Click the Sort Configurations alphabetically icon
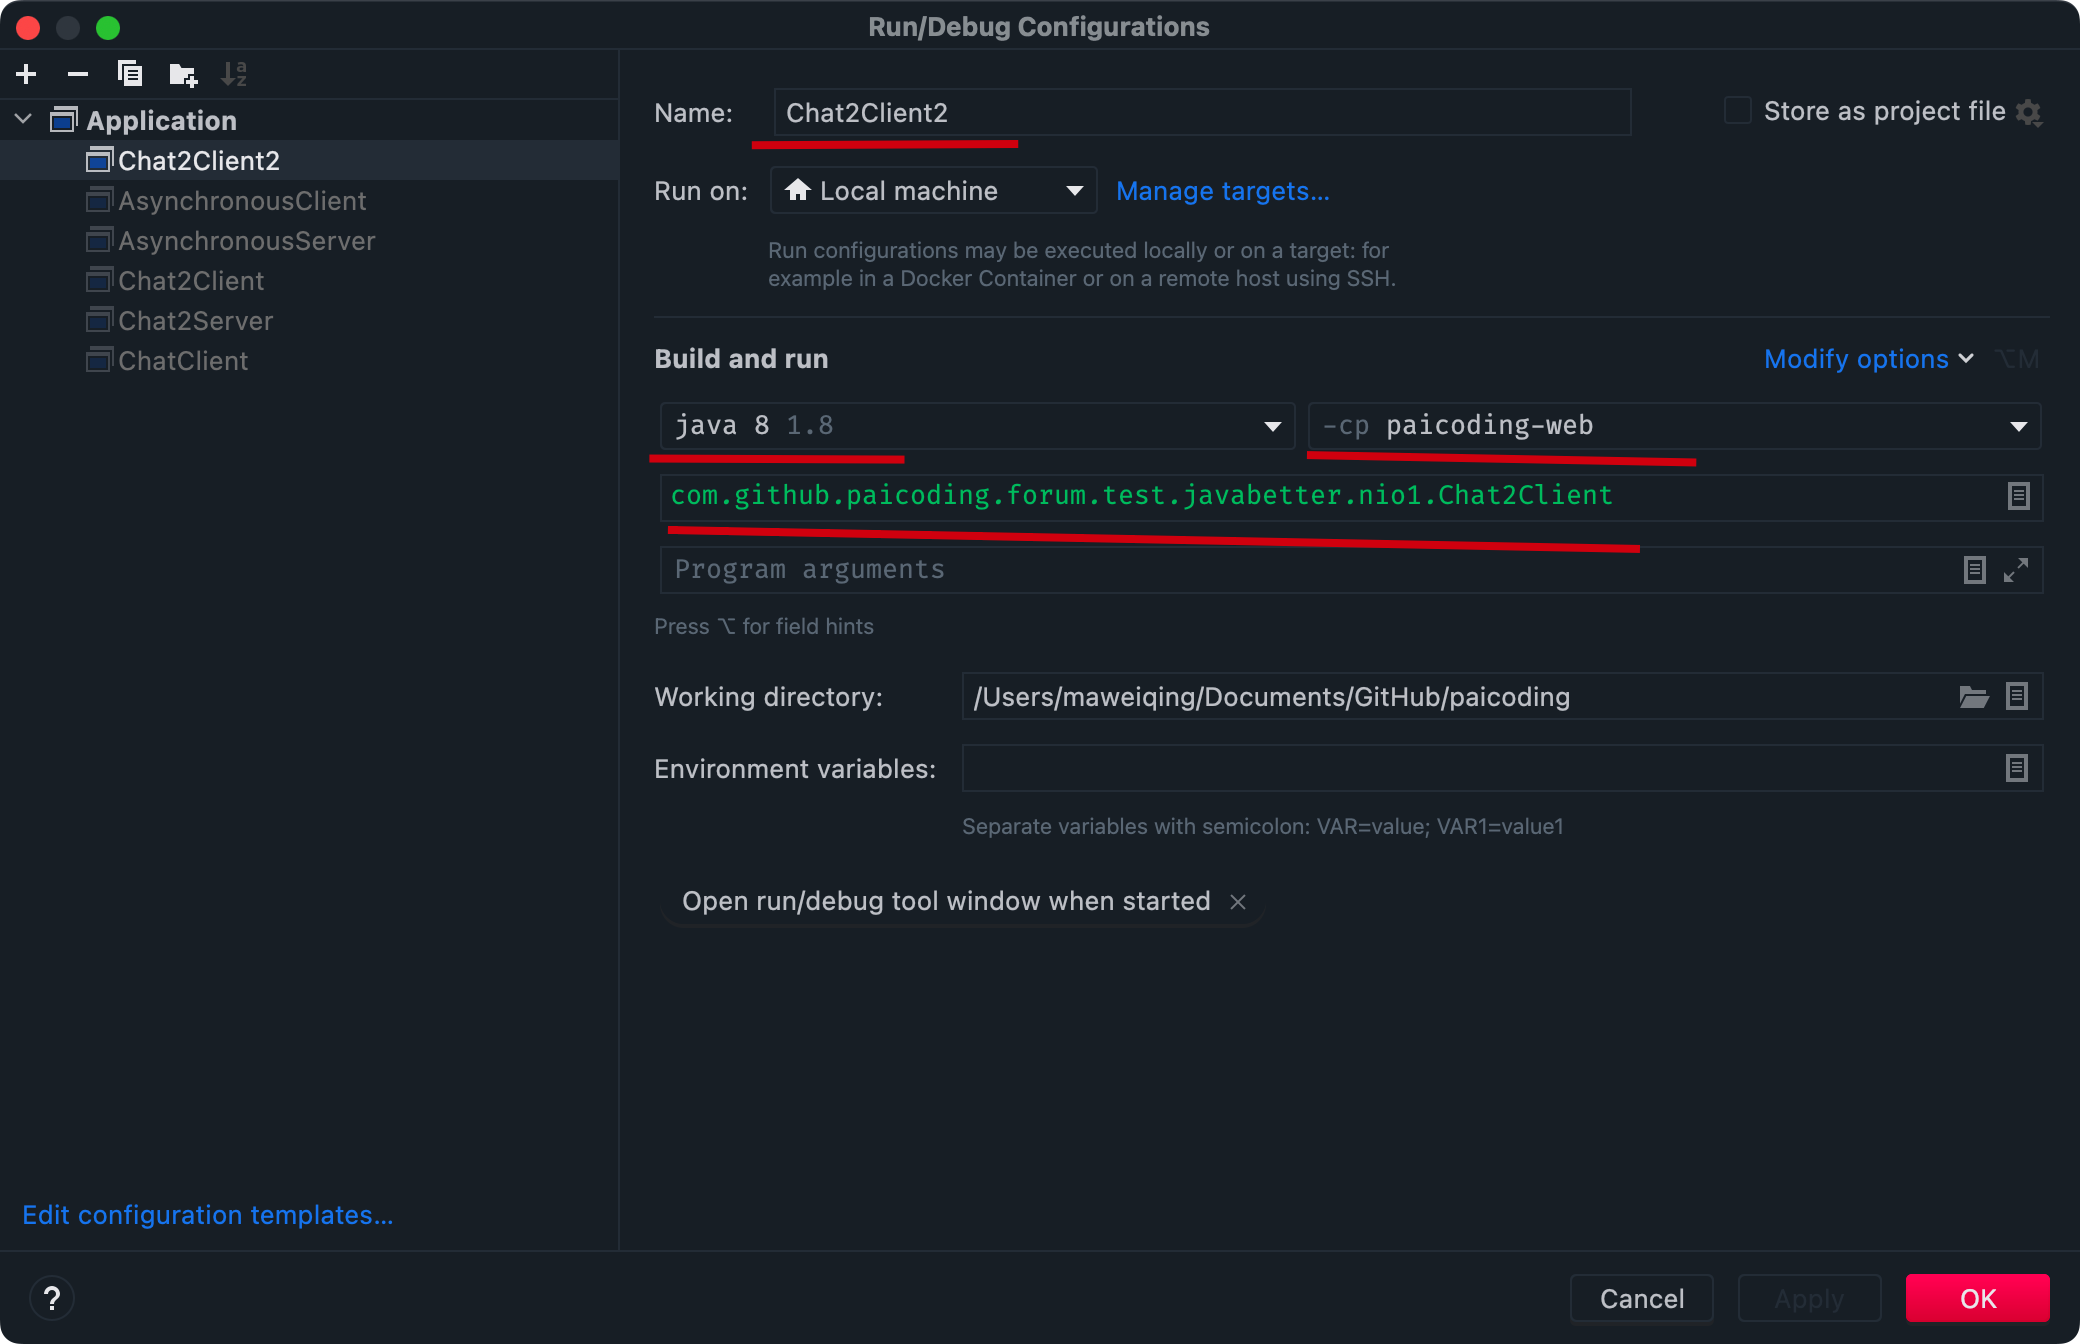 (x=234, y=74)
